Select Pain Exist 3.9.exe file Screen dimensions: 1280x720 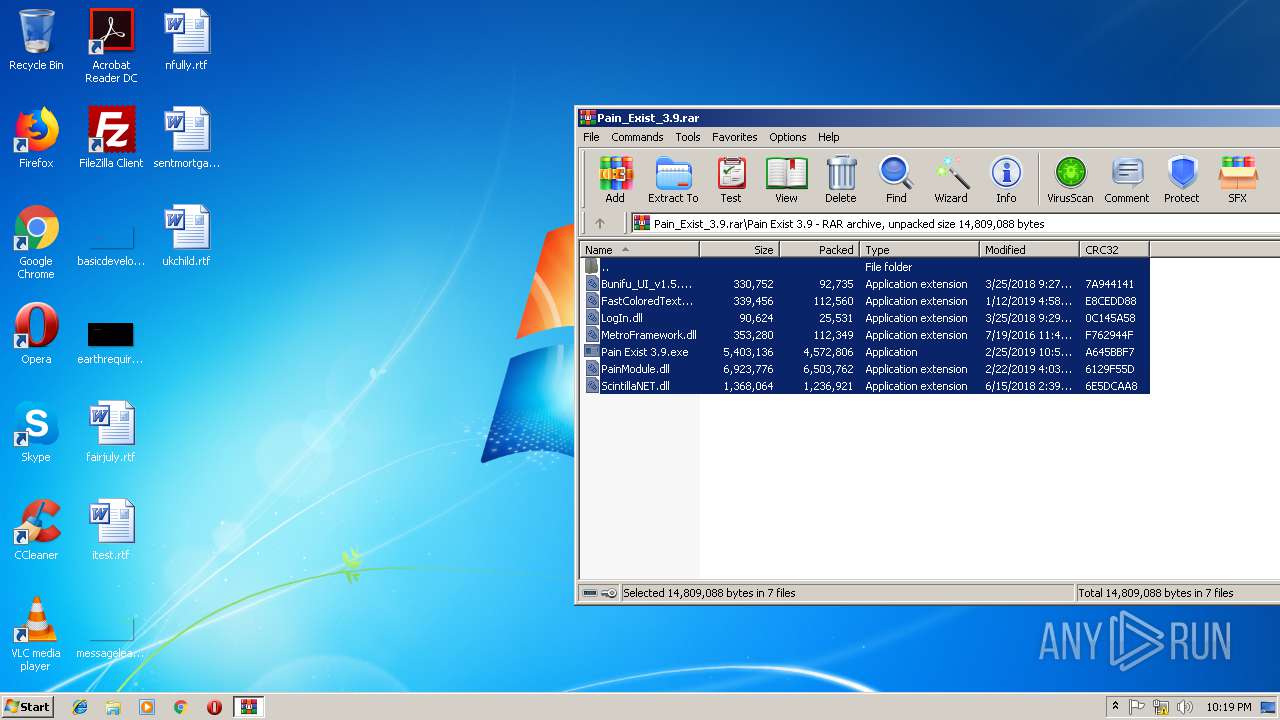click(x=865, y=352)
